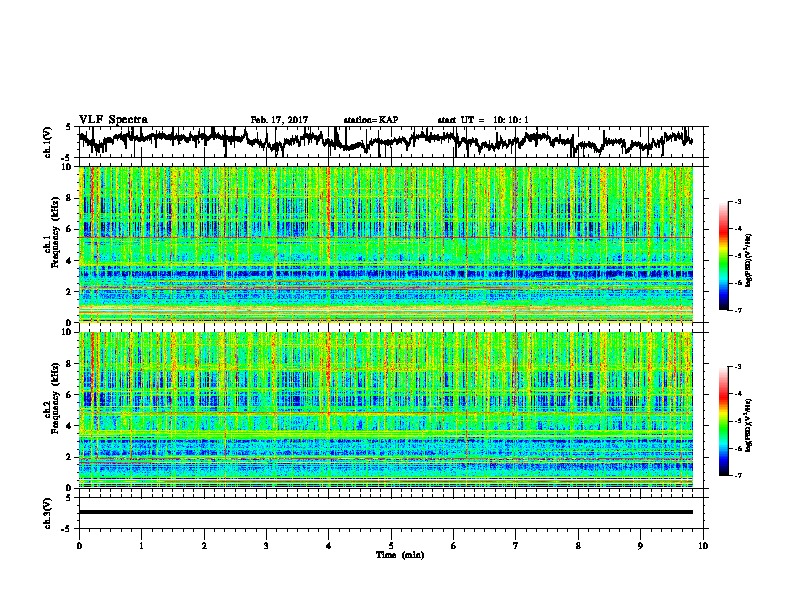Click the "ch.1(V)" waveform axis label
Viewport: 792px width, 612px height.
(x=47, y=142)
